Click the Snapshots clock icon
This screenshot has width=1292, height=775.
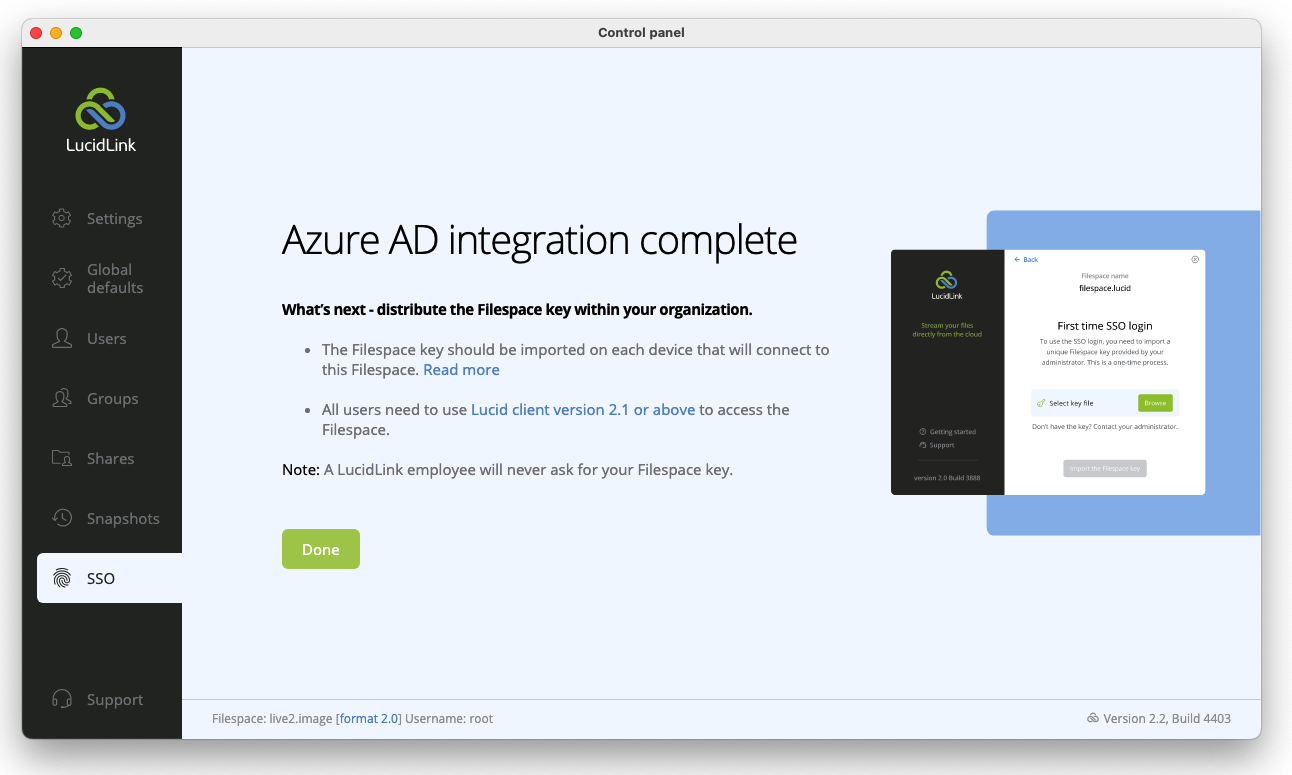(x=62, y=518)
